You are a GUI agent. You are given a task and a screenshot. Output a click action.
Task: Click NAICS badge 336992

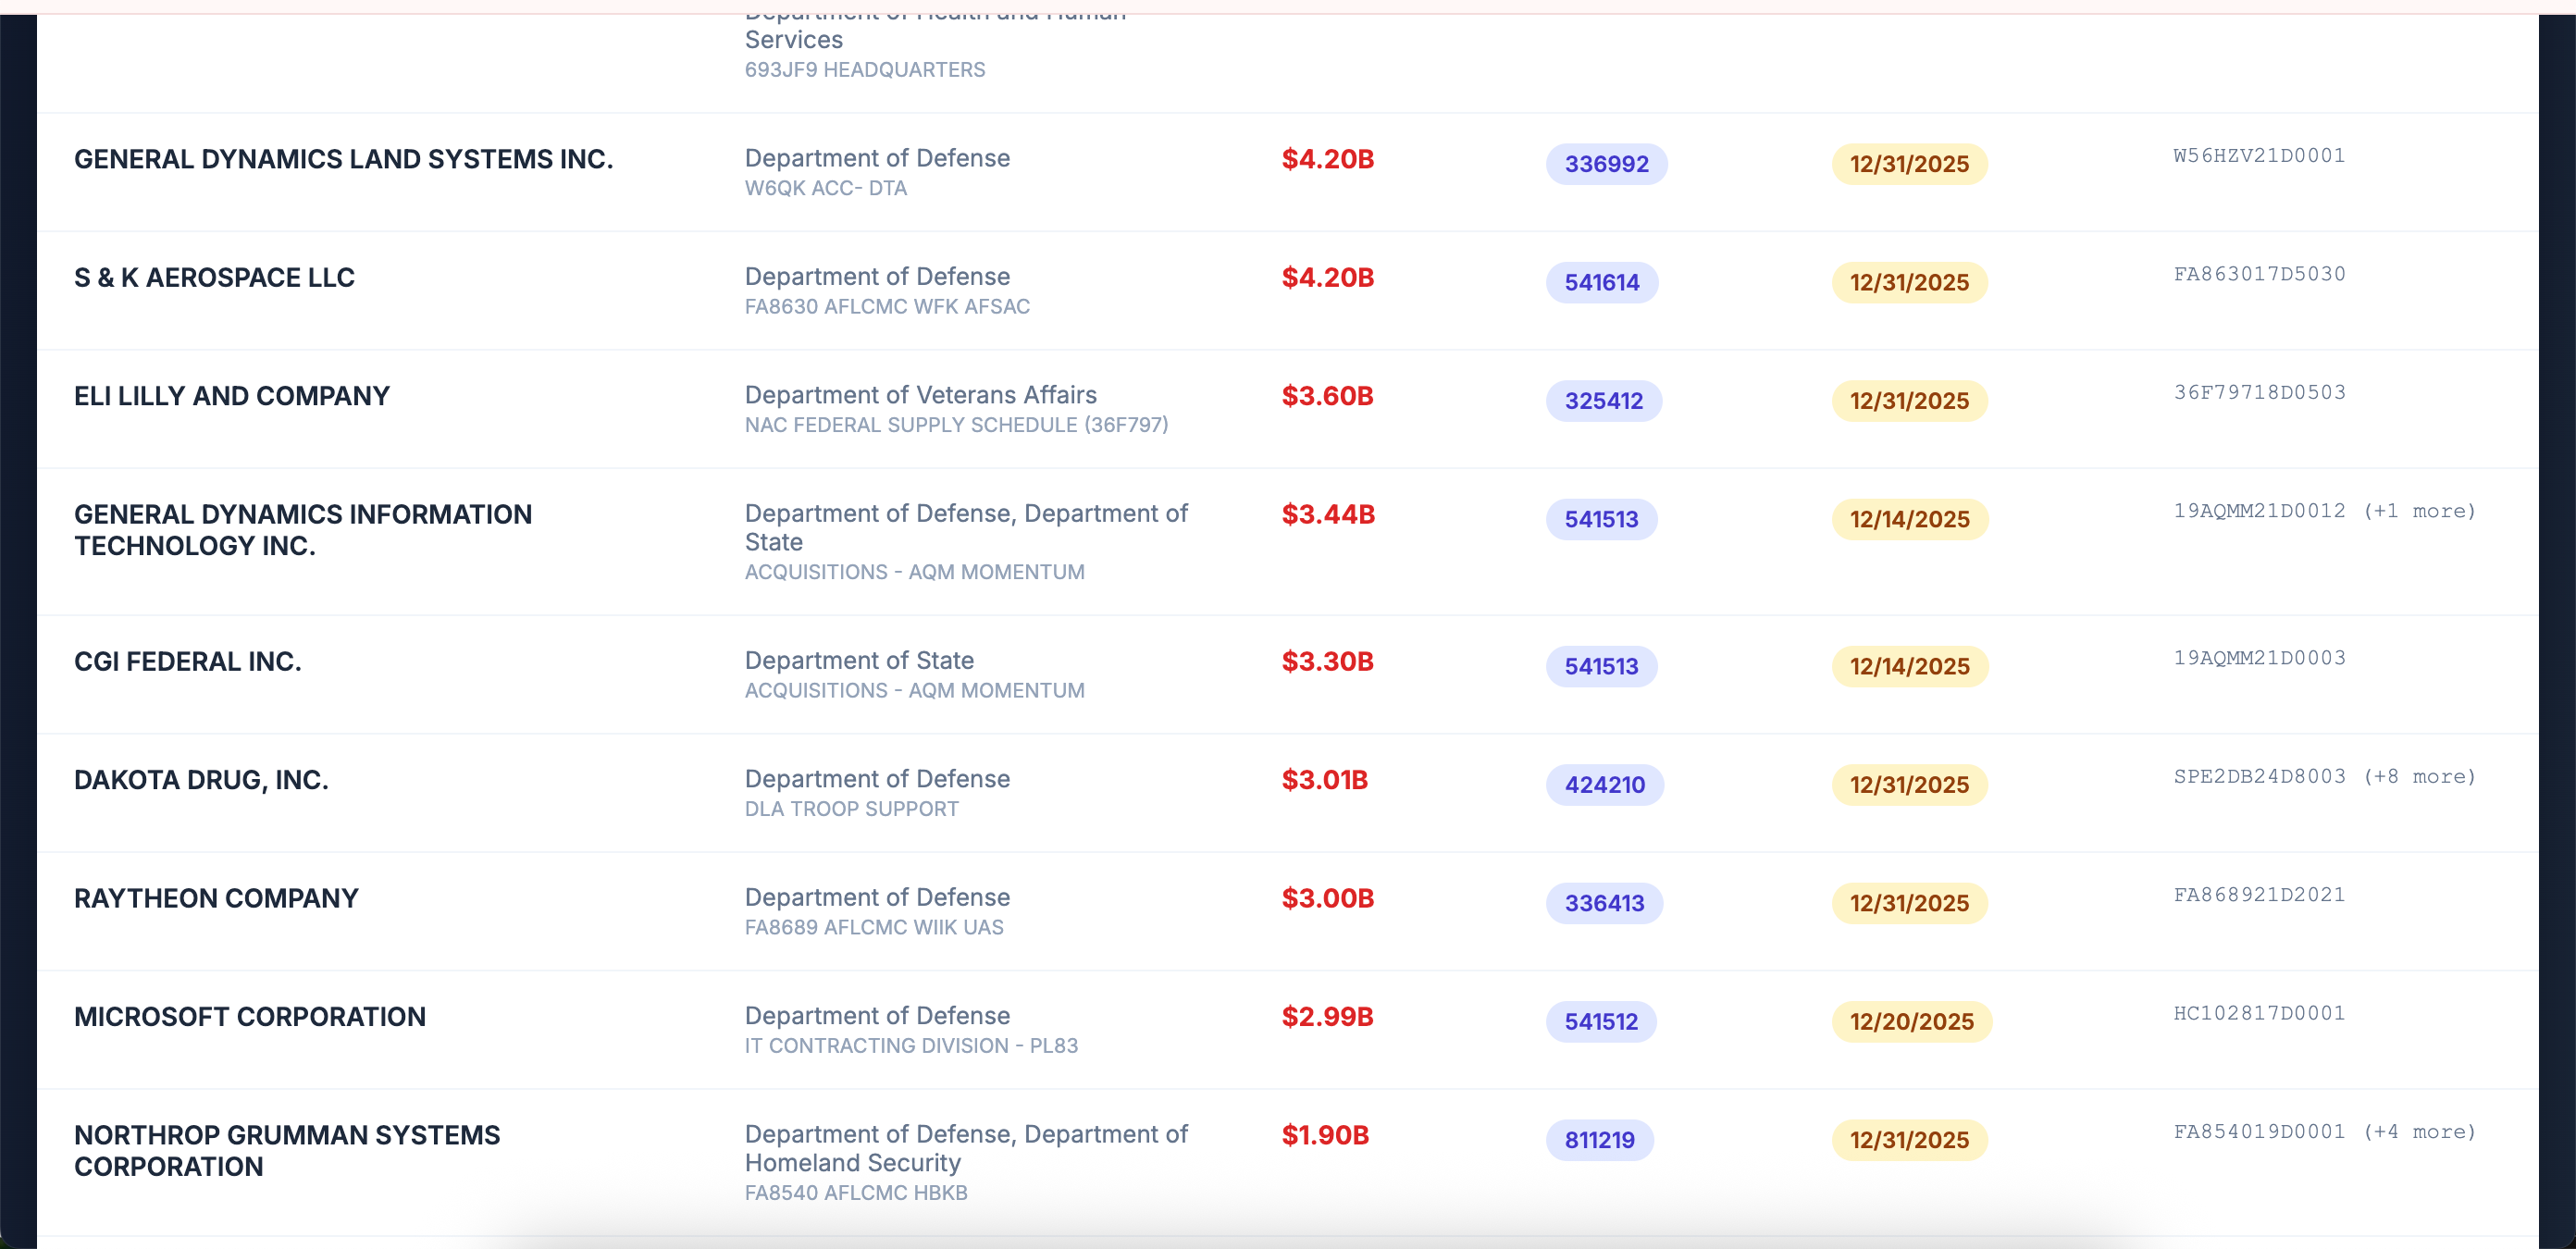[x=1605, y=164]
